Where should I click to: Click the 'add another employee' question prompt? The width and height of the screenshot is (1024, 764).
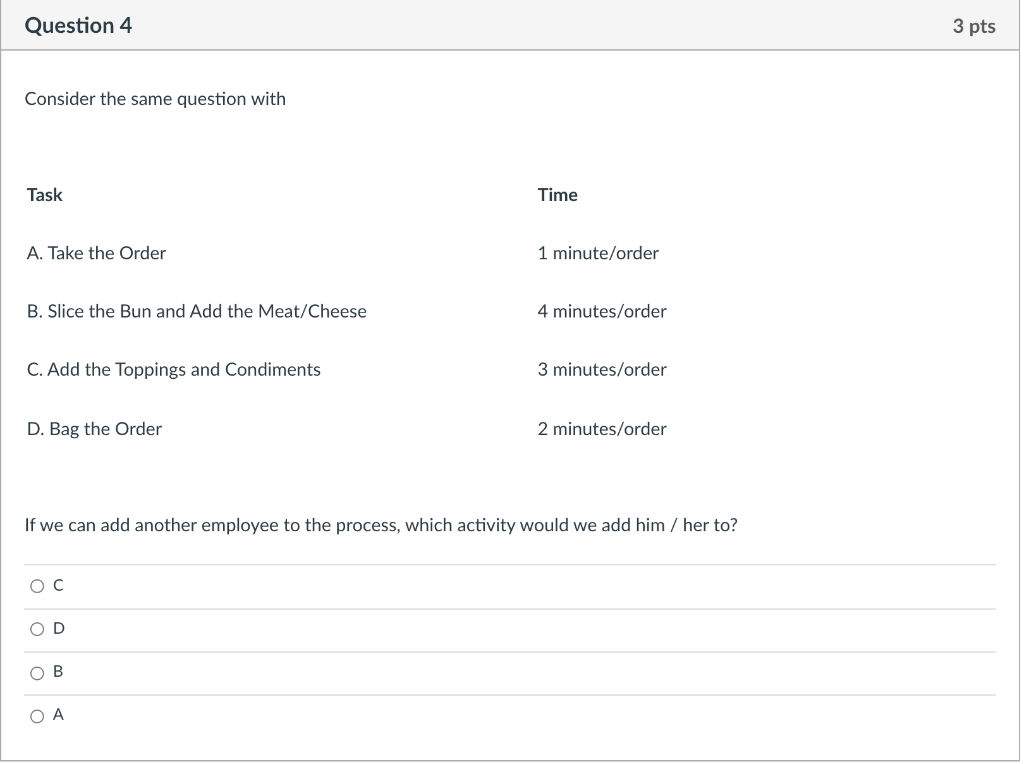click(380, 525)
